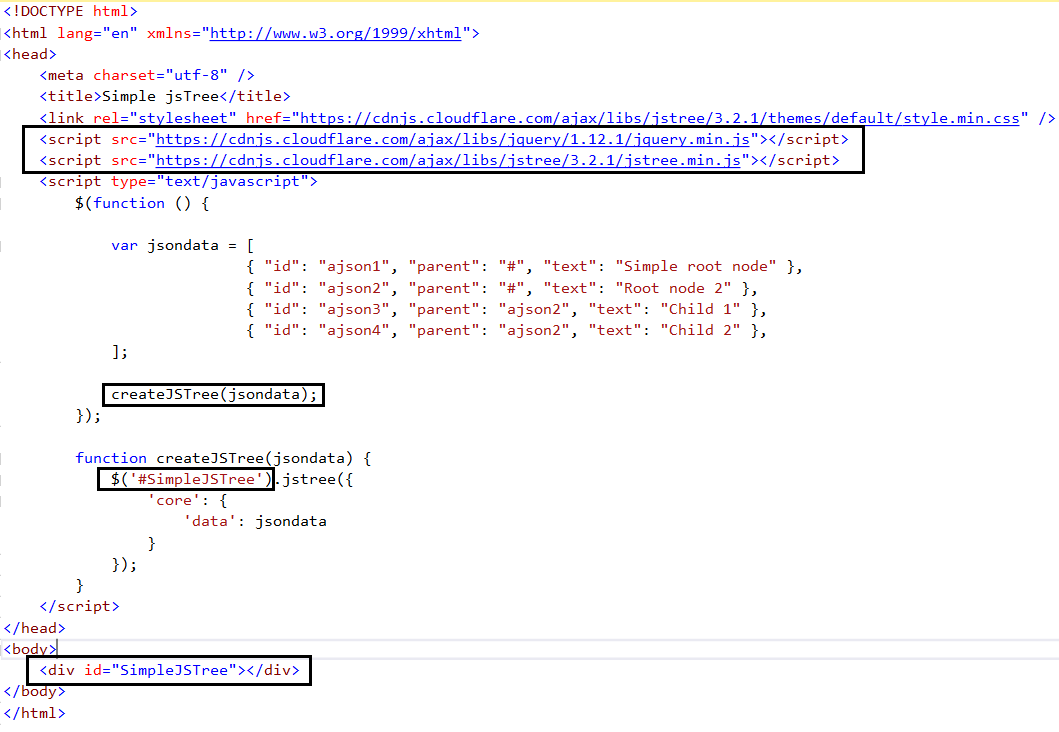The width and height of the screenshot is (1059, 732).
Task: Click the 'core' property key string
Action: click(174, 499)
